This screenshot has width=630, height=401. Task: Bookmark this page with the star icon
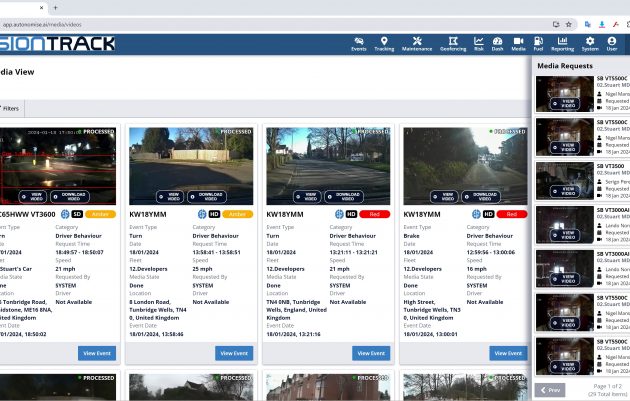pyautogui.click(x=570, y=24)
